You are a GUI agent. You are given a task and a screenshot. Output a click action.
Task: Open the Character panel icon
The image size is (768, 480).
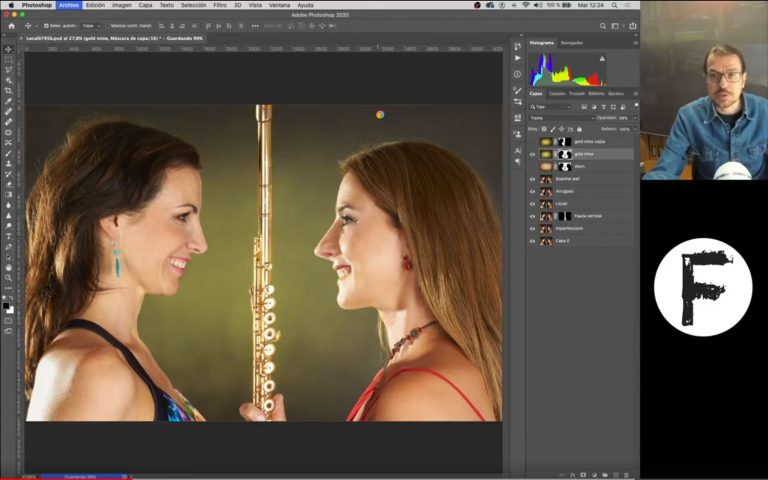point(518,150)
